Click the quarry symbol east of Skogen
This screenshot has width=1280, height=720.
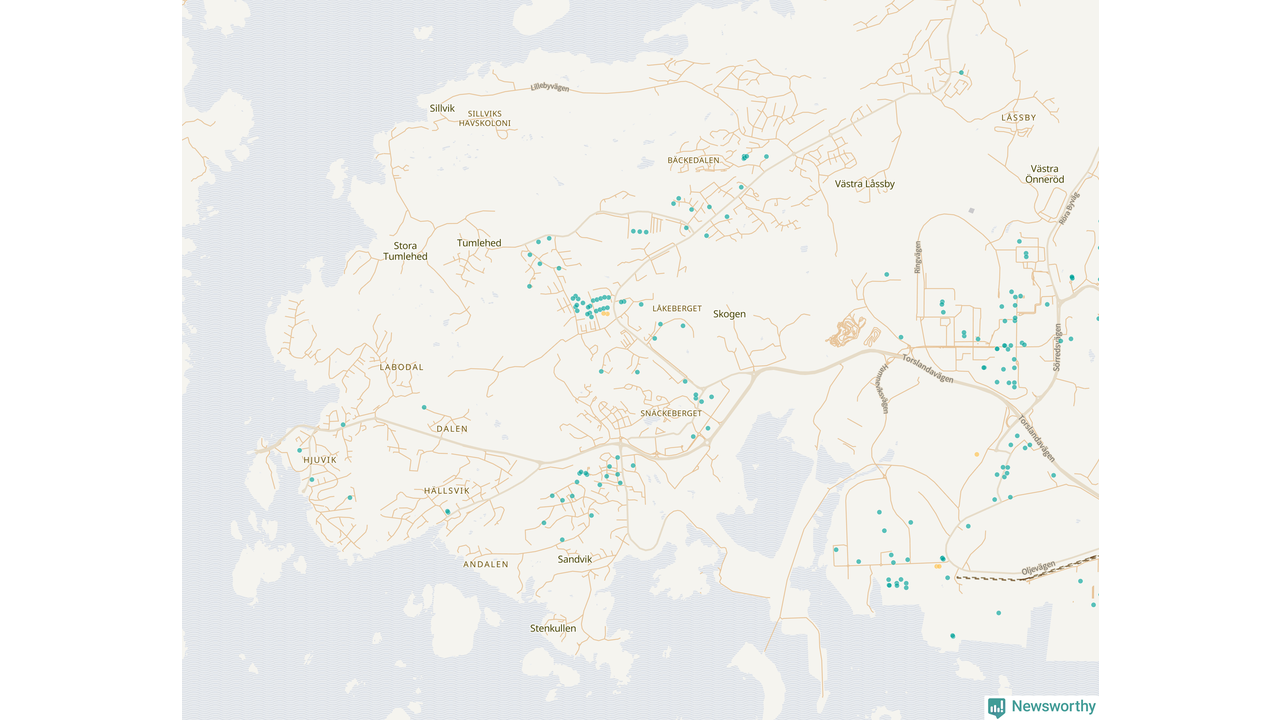(847, 329)
